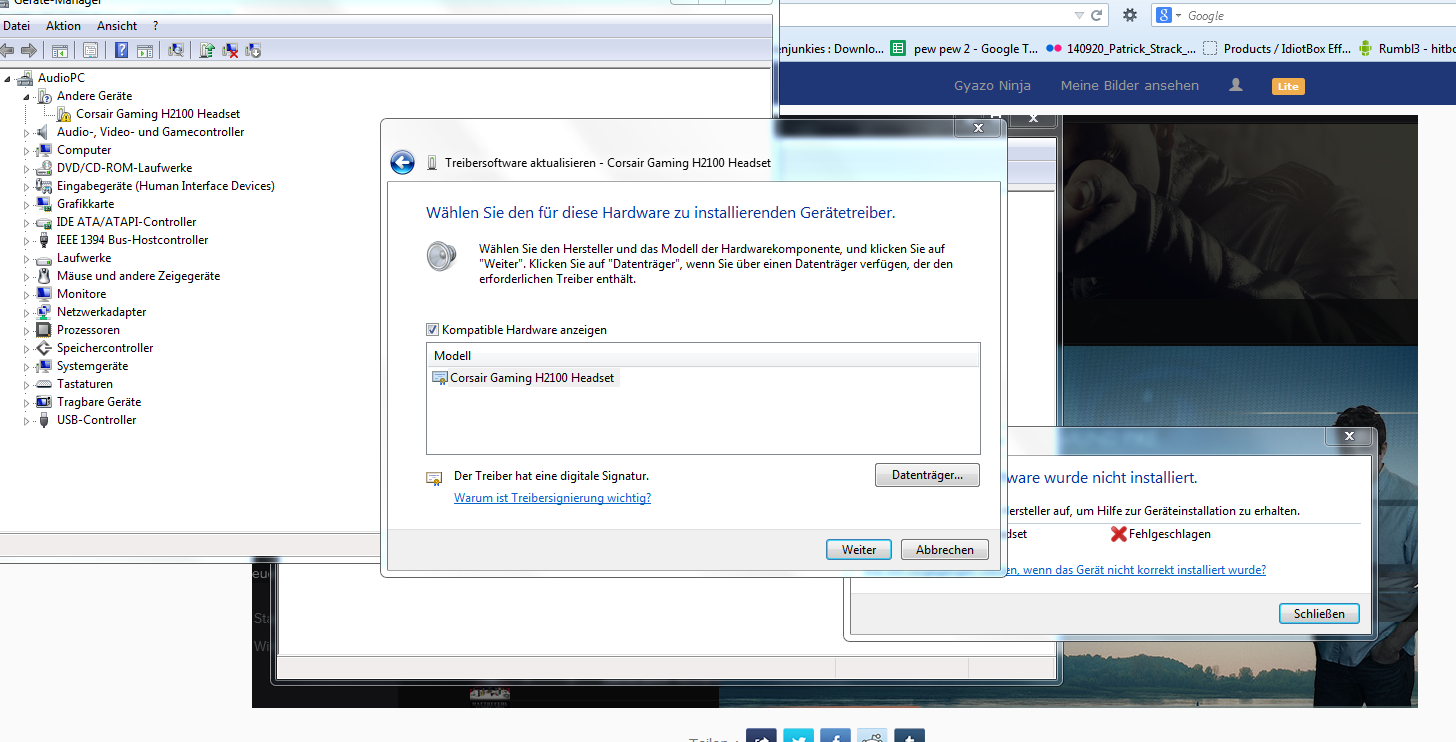
Task: Click Meine Bilder ansehen link
Action: [x=1130, y=85]
